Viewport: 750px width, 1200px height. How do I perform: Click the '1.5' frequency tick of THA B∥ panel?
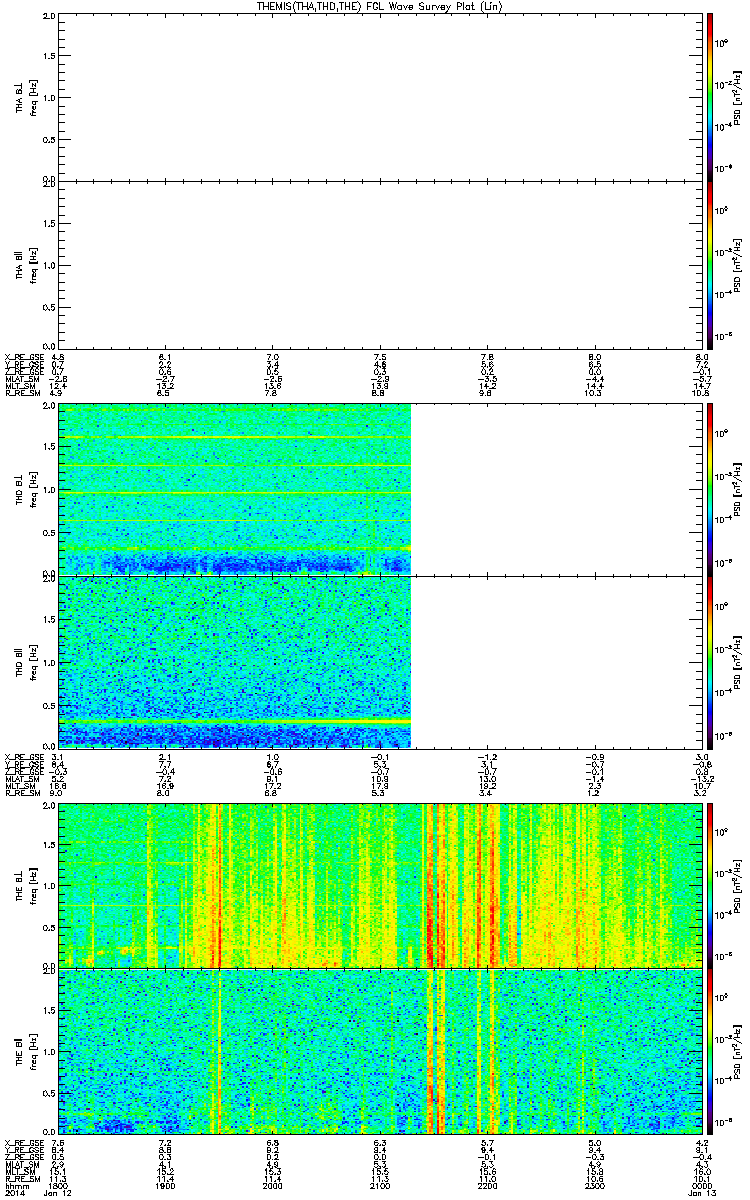click(x=49, y=225)
